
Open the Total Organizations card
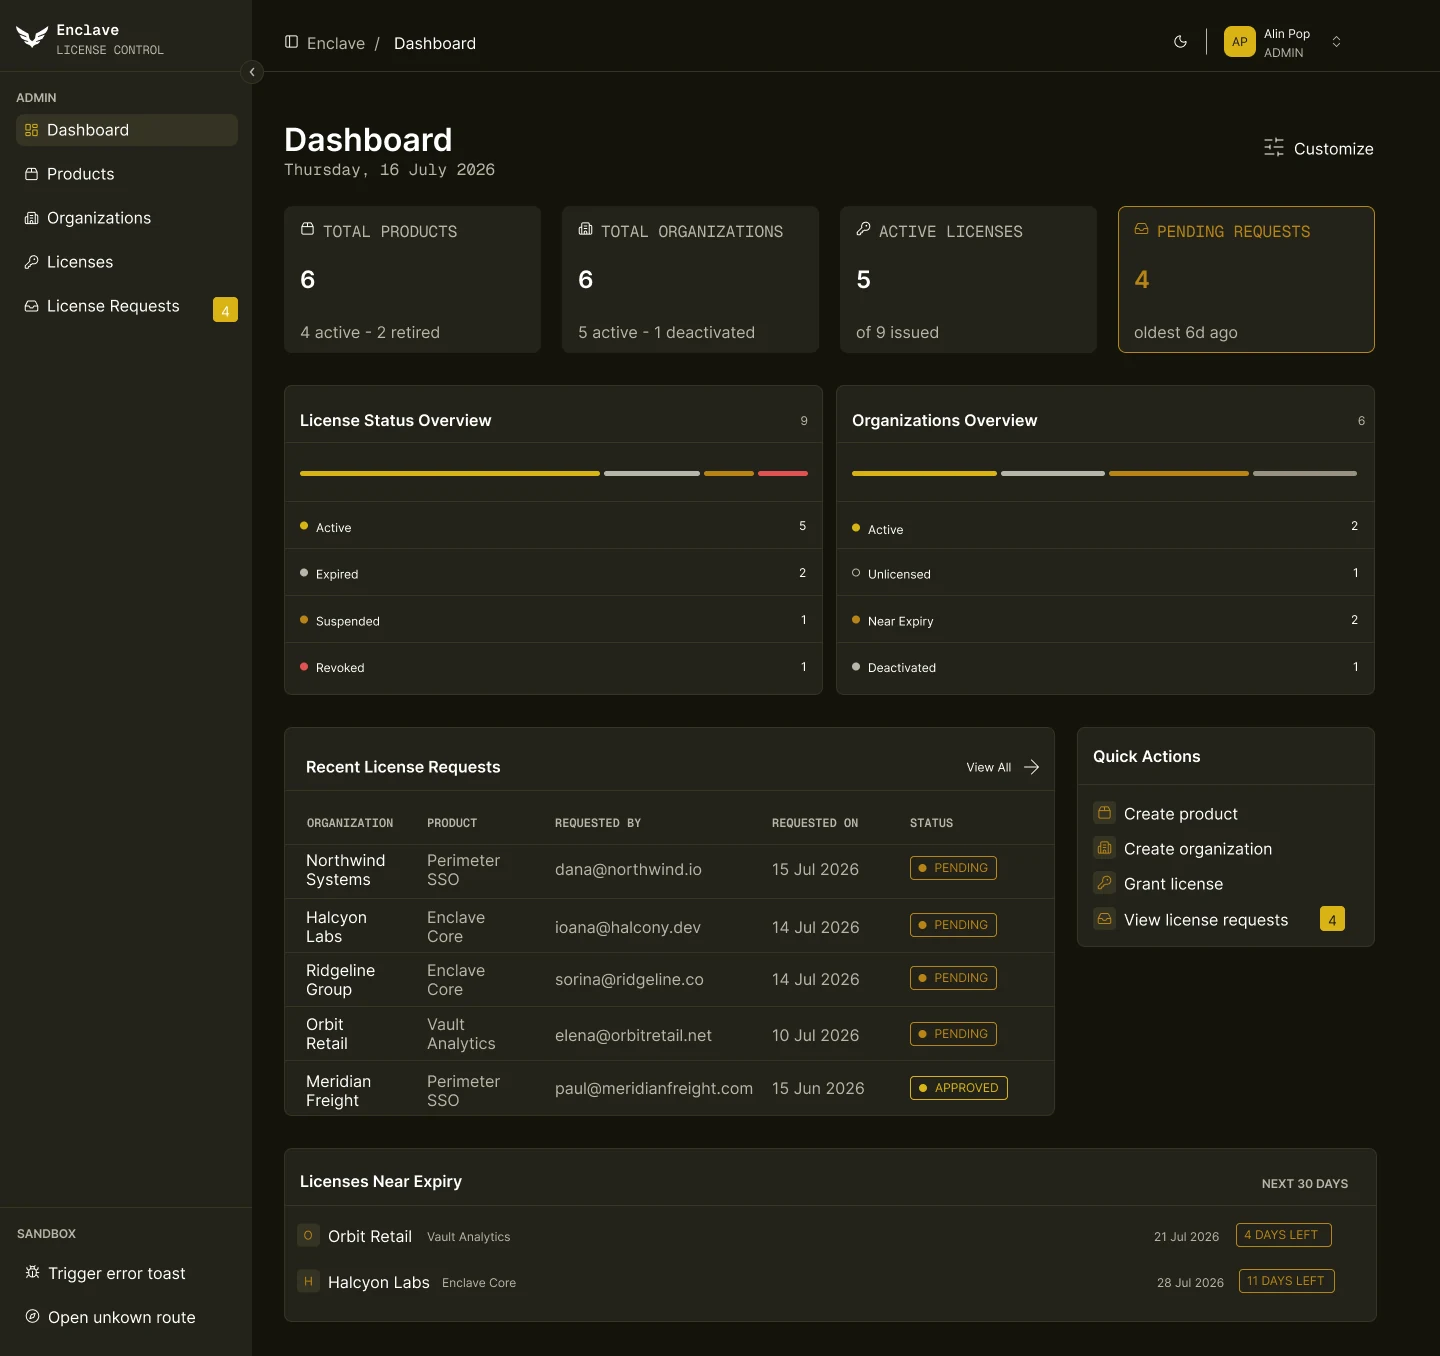coord(690,279)
